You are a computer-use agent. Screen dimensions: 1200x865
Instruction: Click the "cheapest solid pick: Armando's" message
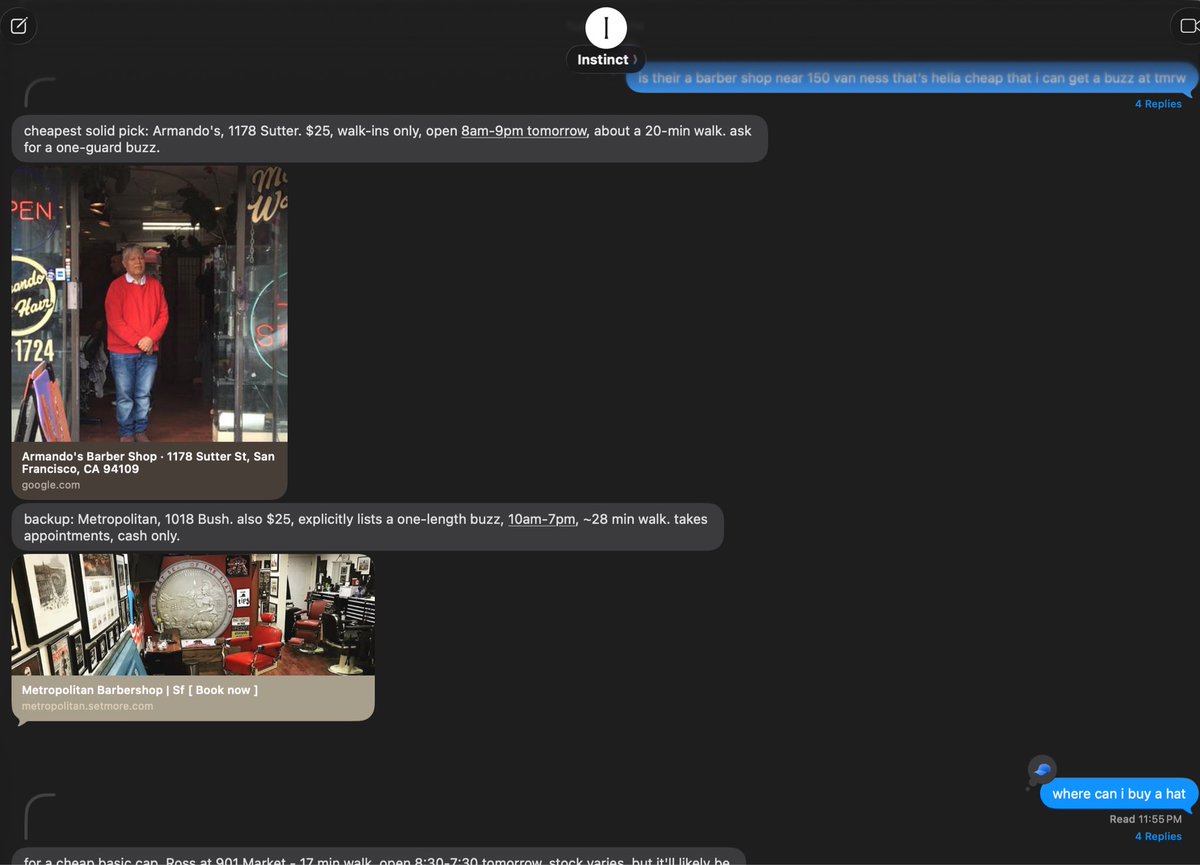[x=390, y=139]
